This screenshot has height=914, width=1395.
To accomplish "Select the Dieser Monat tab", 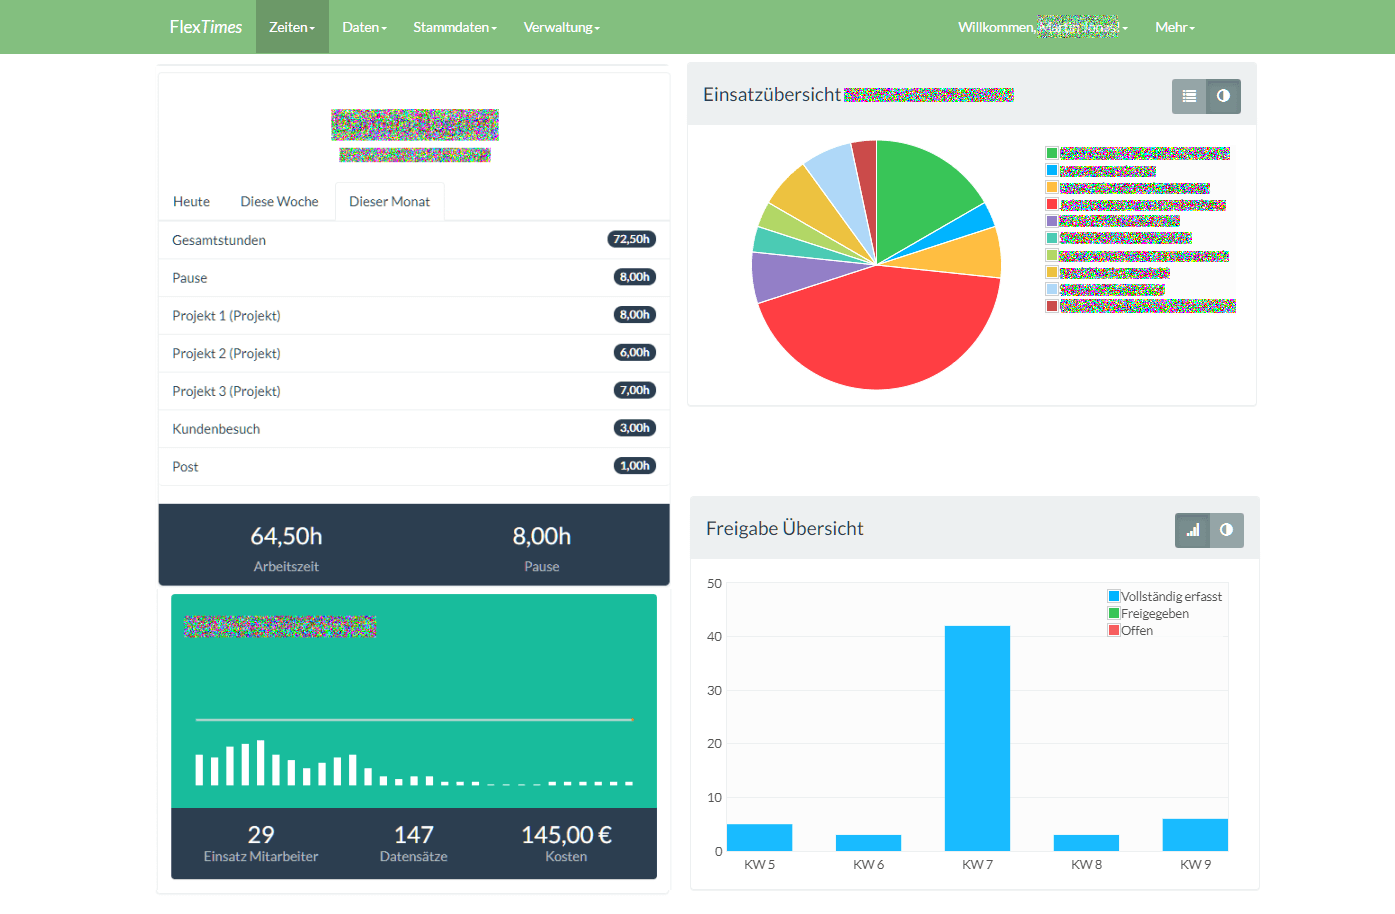I will click(x=389, y=202).
